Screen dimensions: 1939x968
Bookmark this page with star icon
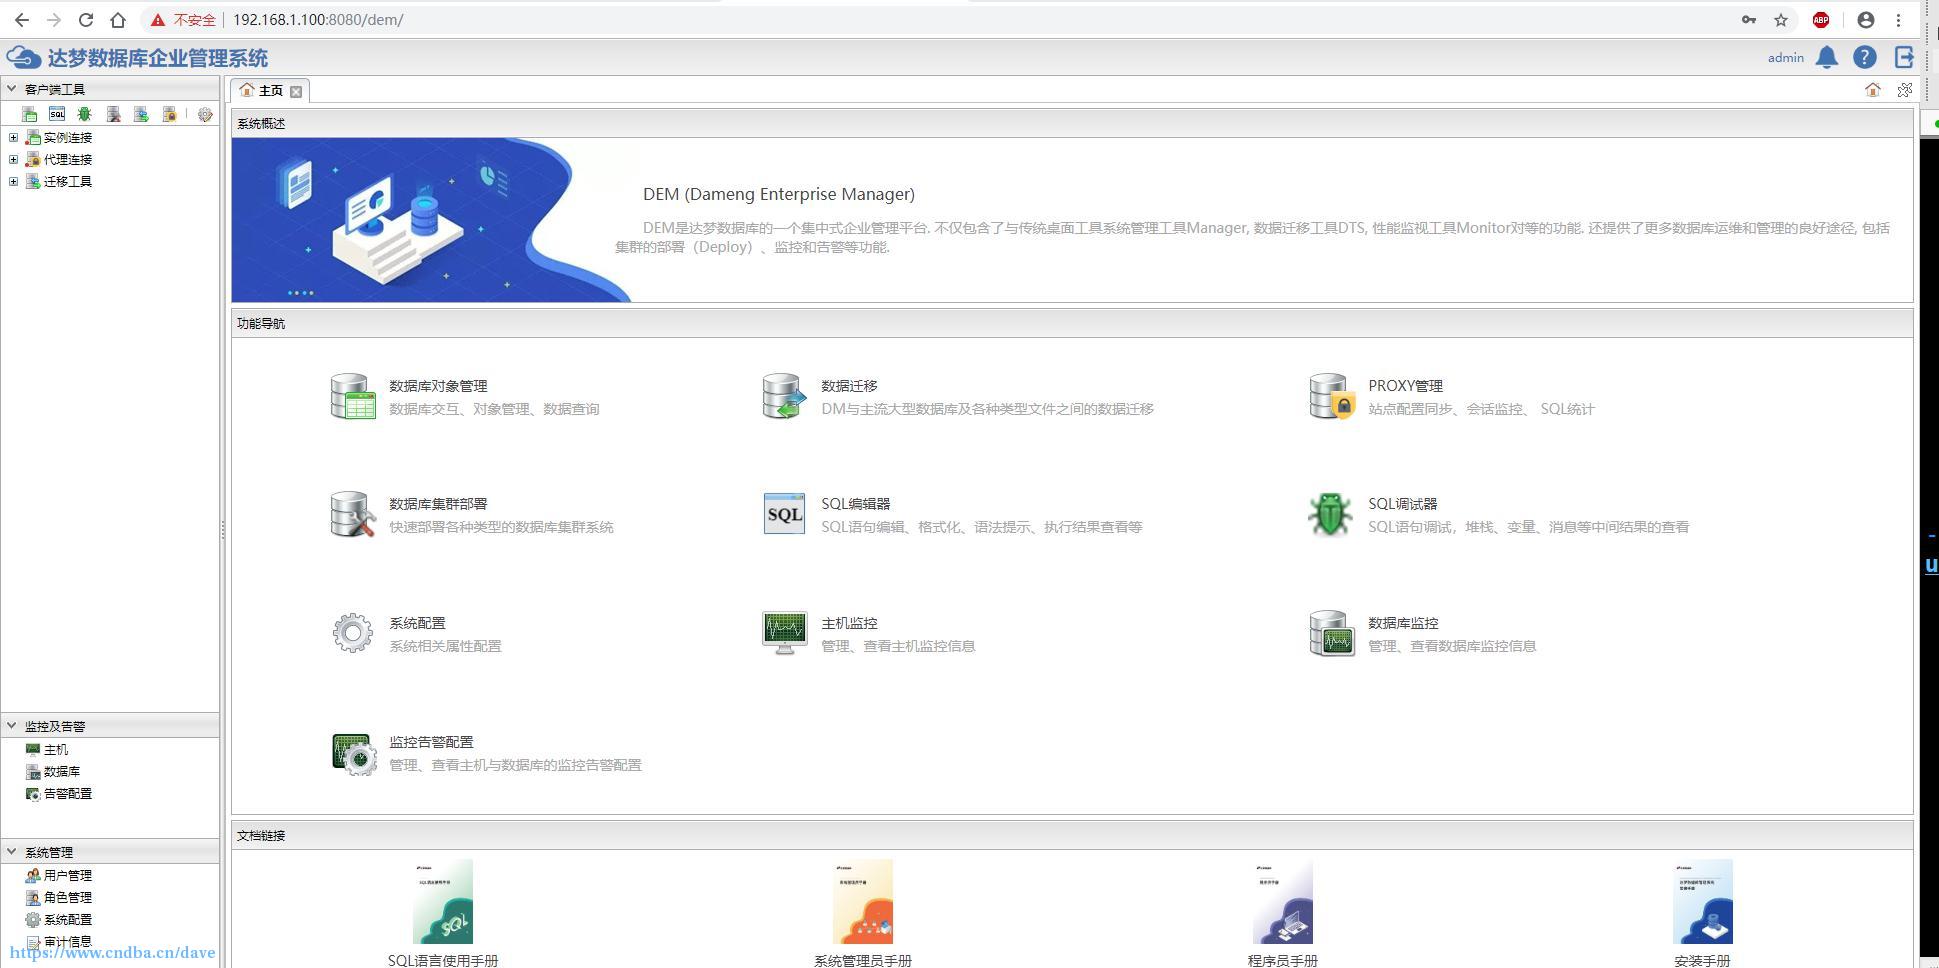pos(1781,20)
